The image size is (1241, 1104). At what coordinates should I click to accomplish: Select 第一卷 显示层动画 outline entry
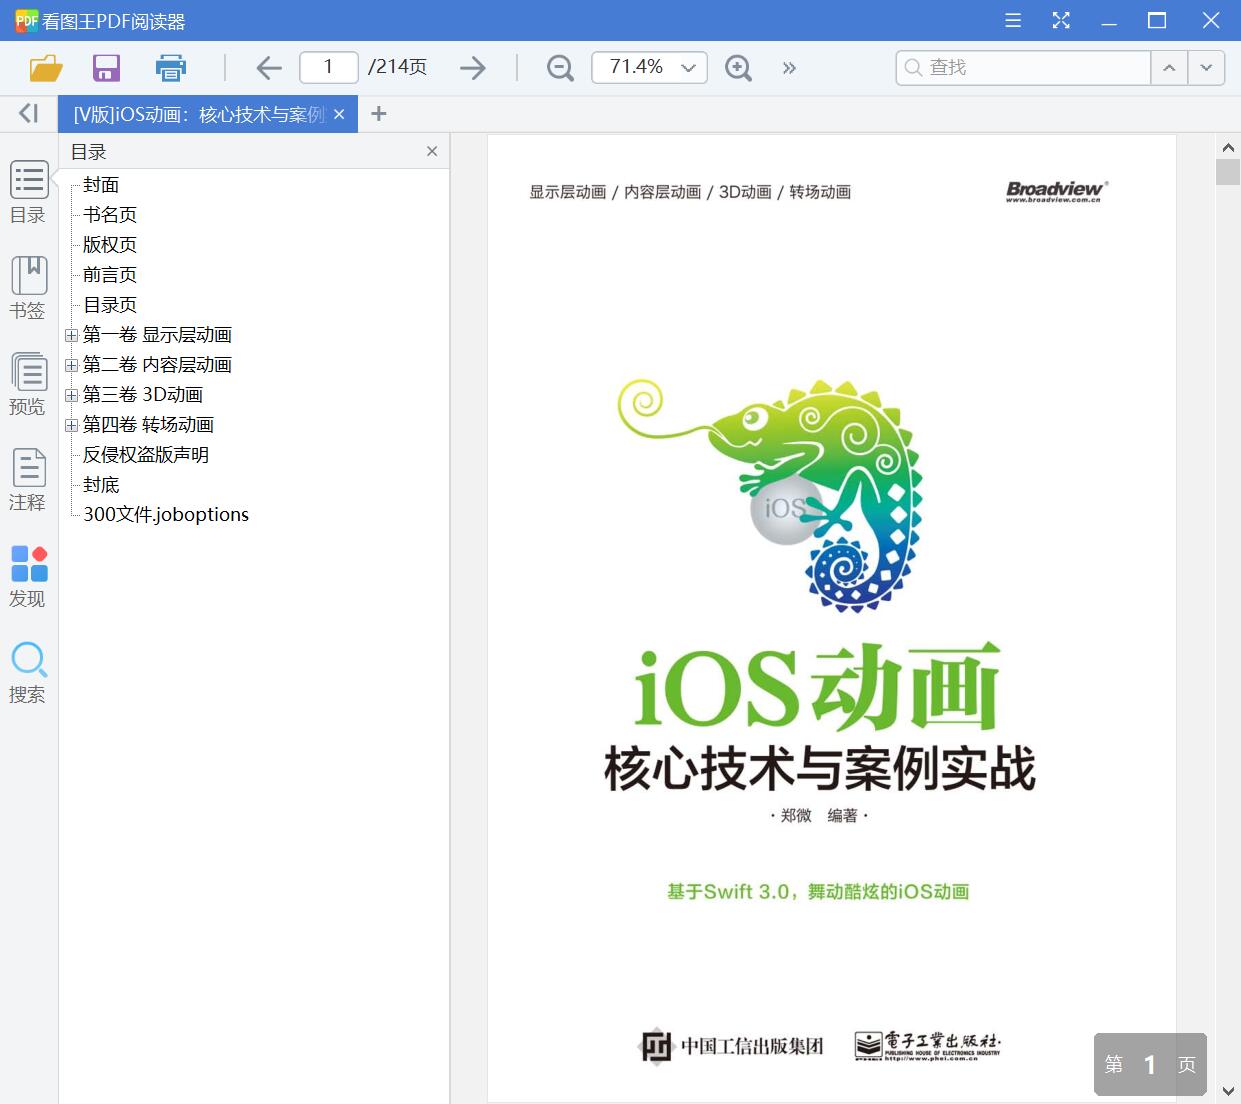pyautogui.click(x=157, y=334)
